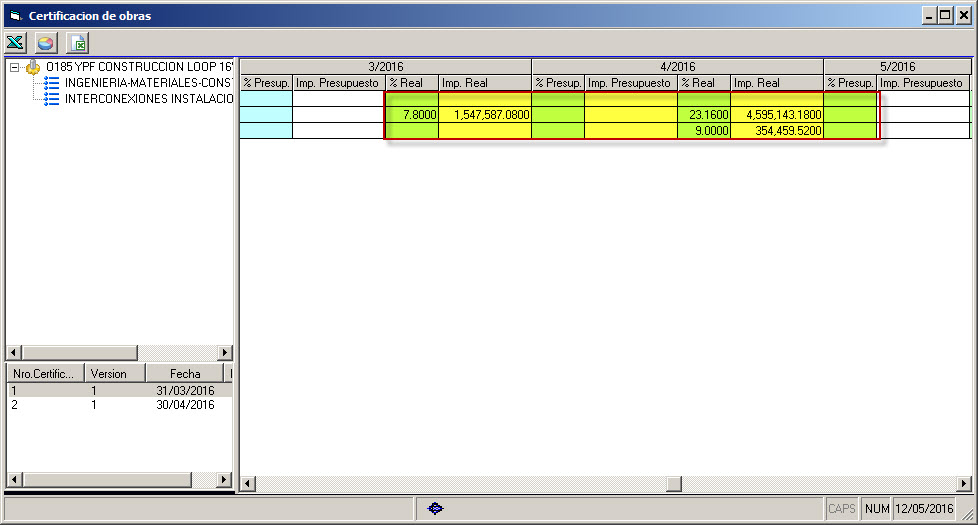Click the 4/2016 month column header
This screenshot has height=525, width=978.
pos(677,66)
